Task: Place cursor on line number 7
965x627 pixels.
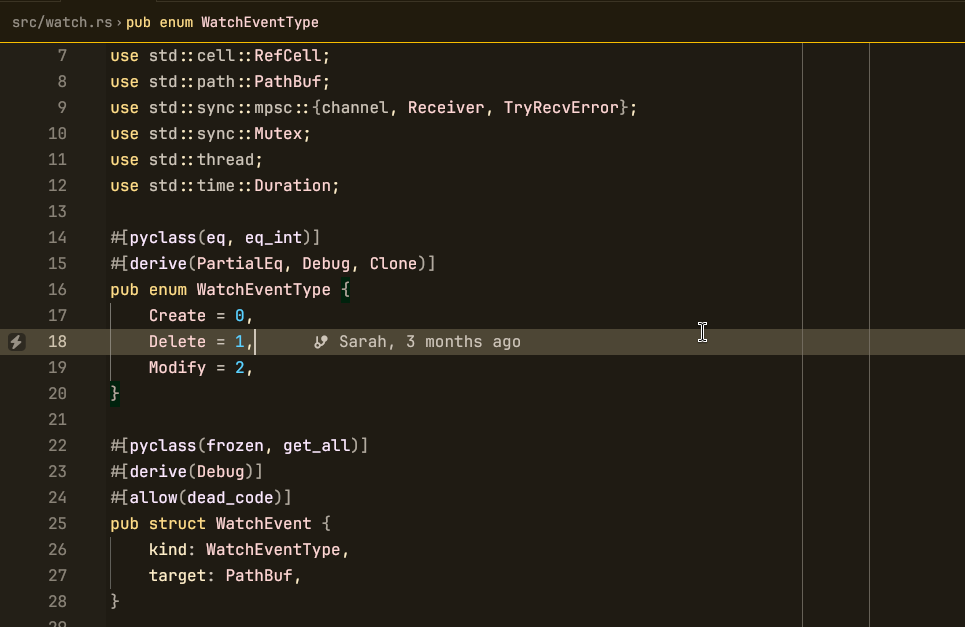Action: point(62,55)
